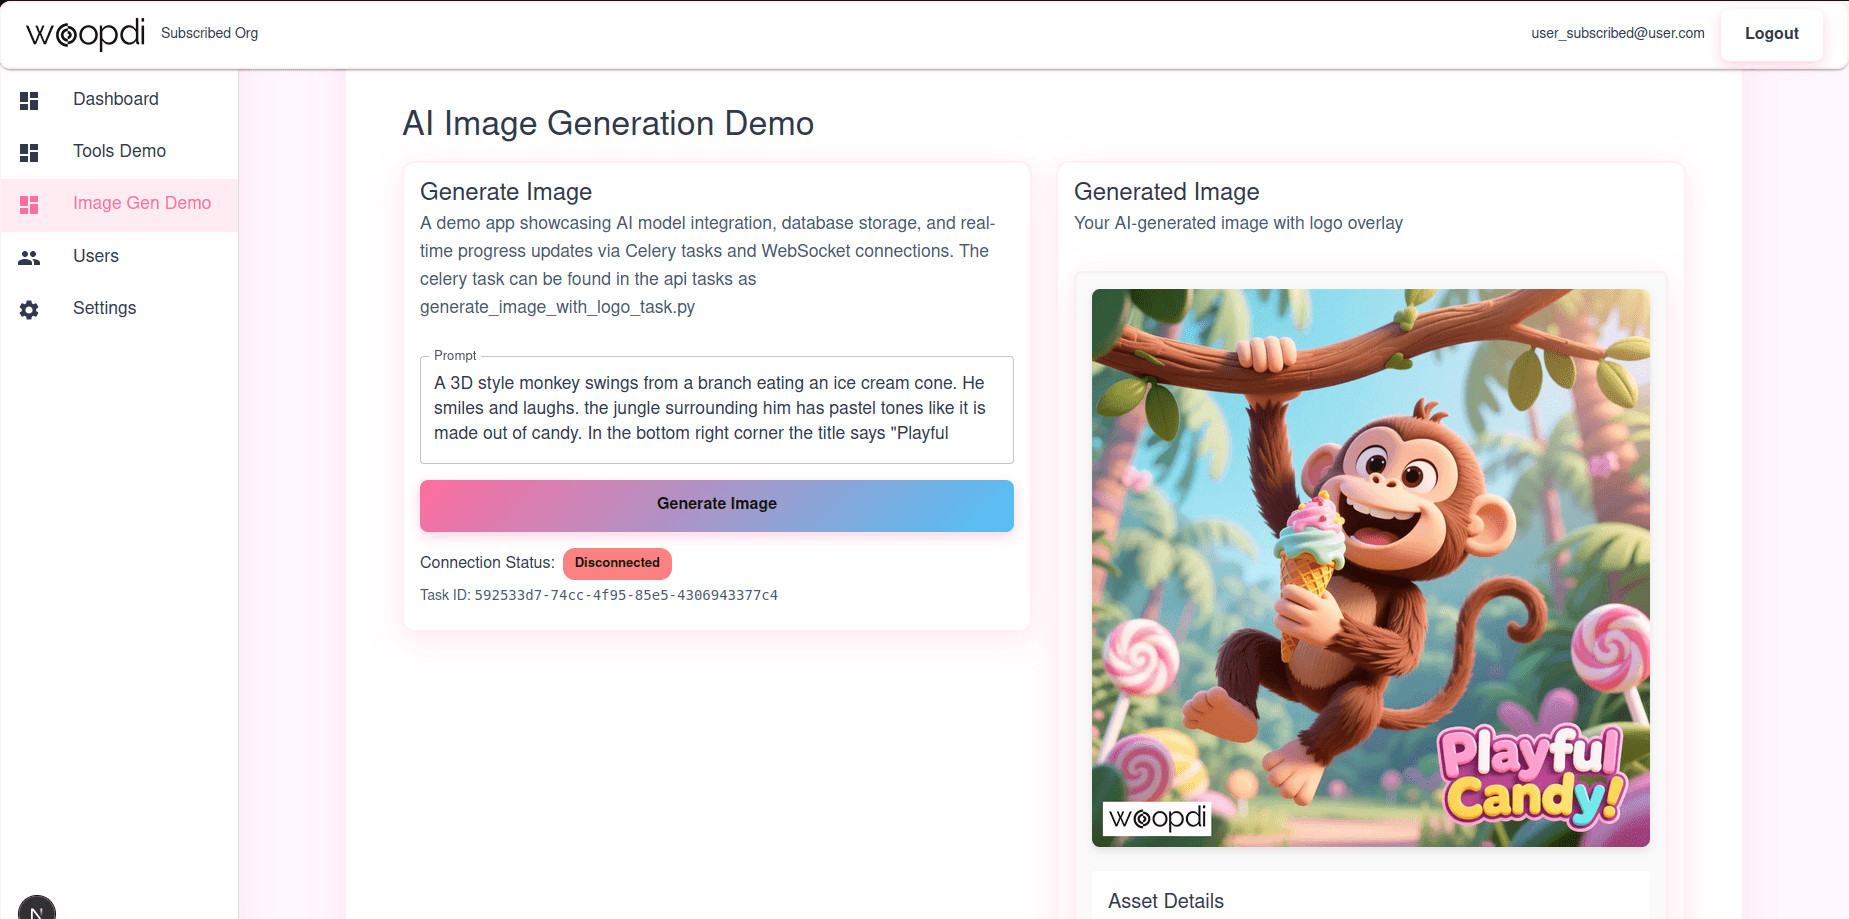Navigate to Settings via its sidebar label
Image resolution: width=1849 pixels, height=919 pixels.
pos(104,308)
